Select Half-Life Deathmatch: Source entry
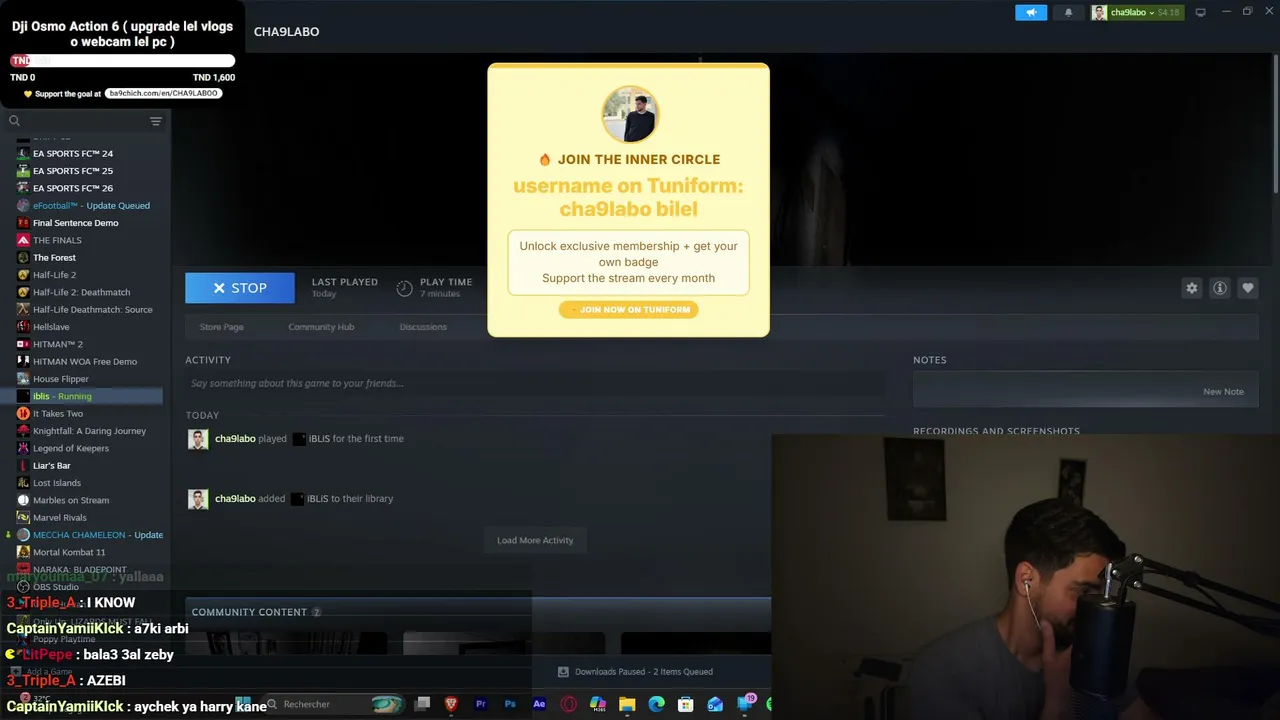This screenshot has height=720, width=1280. click(x=93, y=310)
